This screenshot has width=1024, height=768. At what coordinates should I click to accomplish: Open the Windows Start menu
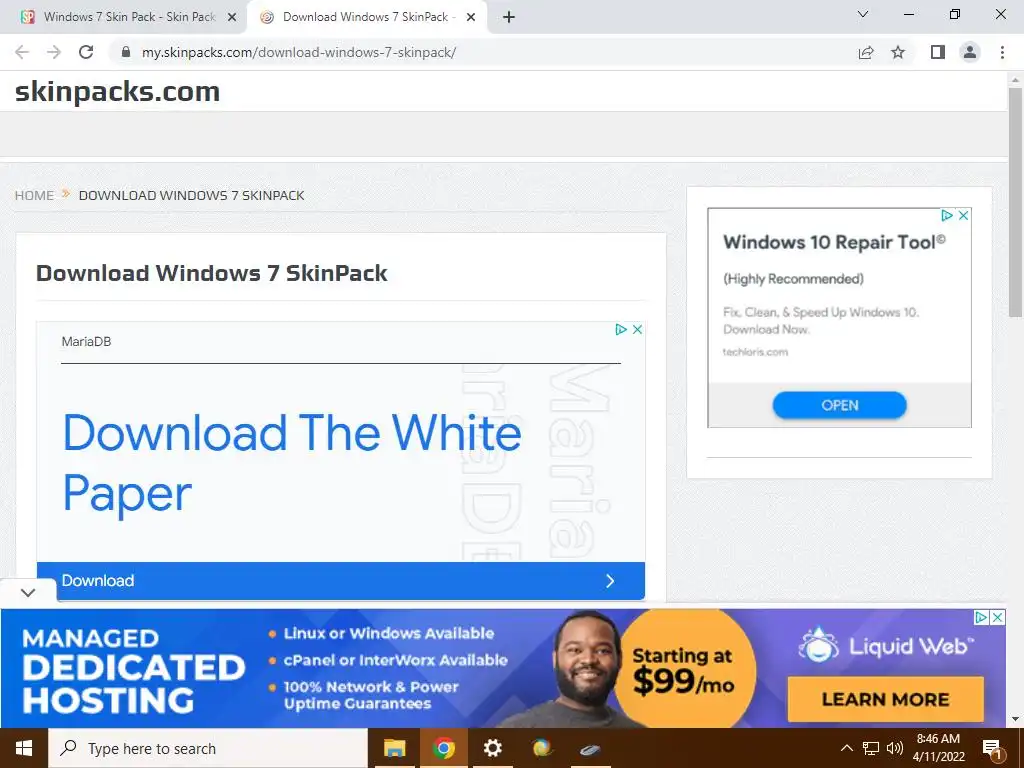coord(24,748)
